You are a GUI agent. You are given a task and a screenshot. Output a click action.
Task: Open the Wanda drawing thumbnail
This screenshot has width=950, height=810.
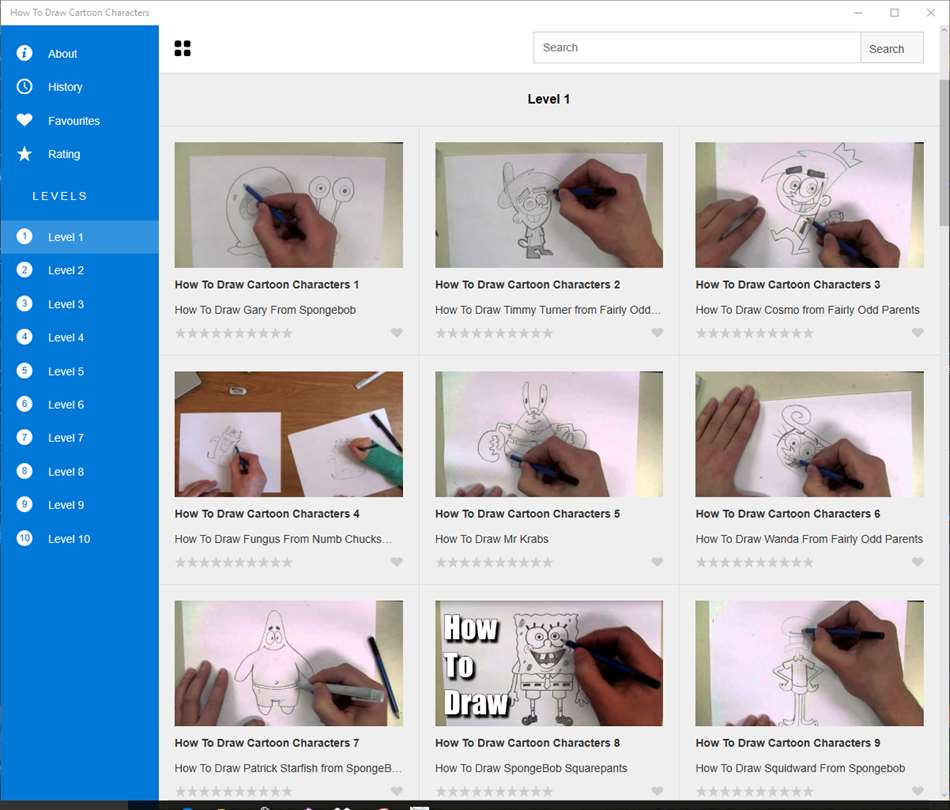click(809, 434)
